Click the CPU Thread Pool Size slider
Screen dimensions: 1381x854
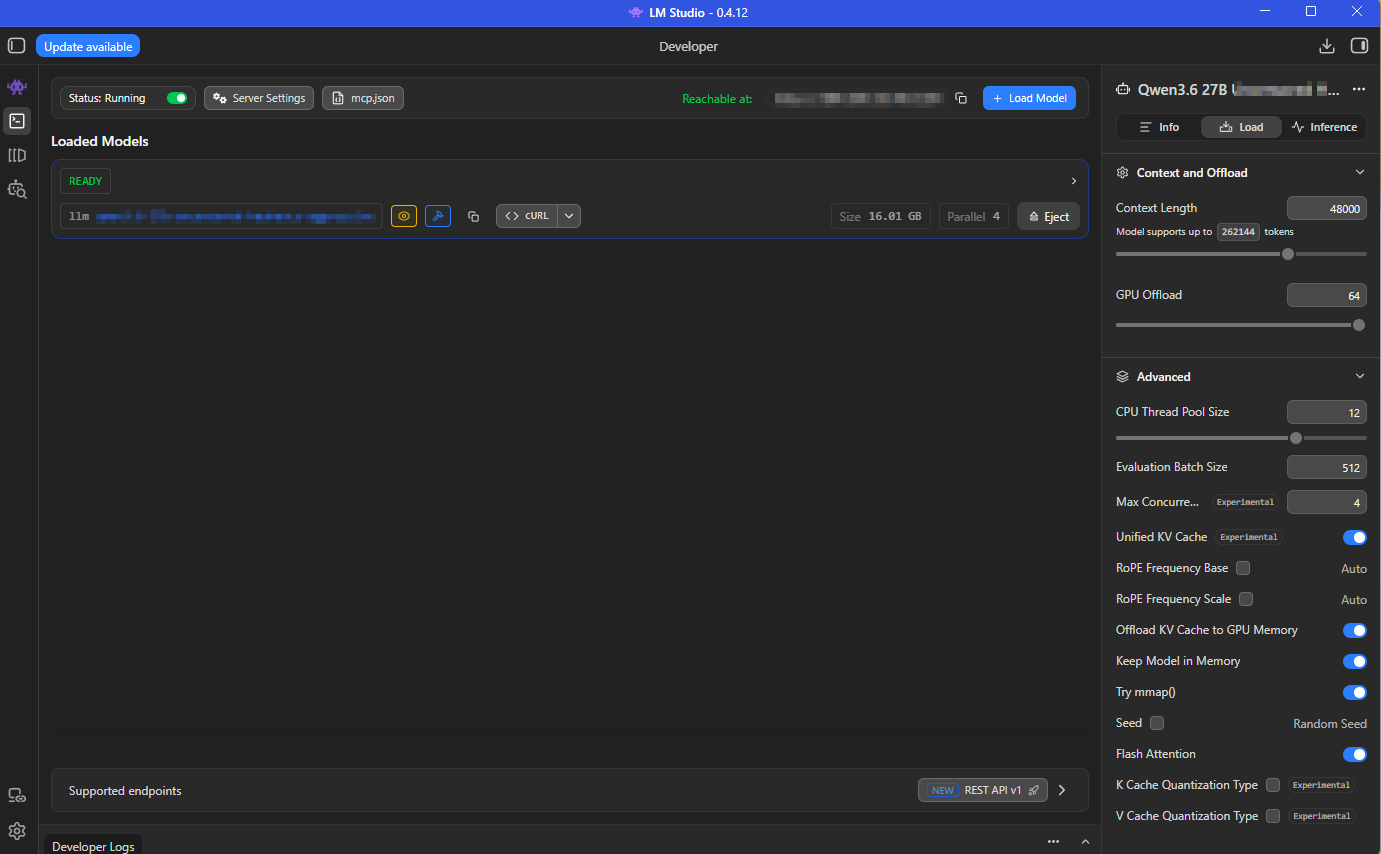pos(1241,438)
